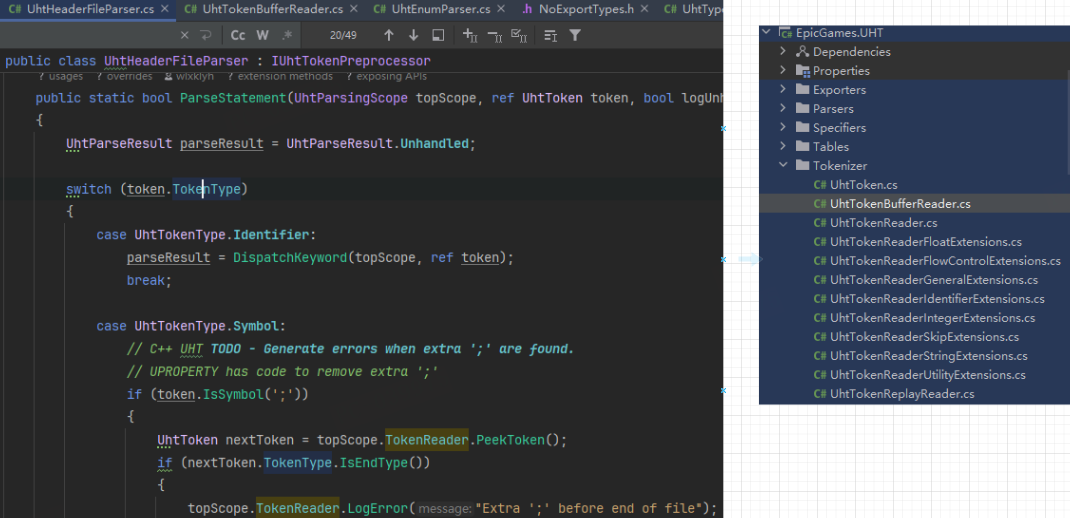This screenshot has height=518, width=1070.
Task: Open search filter funnel options
Action: point(575,35)
